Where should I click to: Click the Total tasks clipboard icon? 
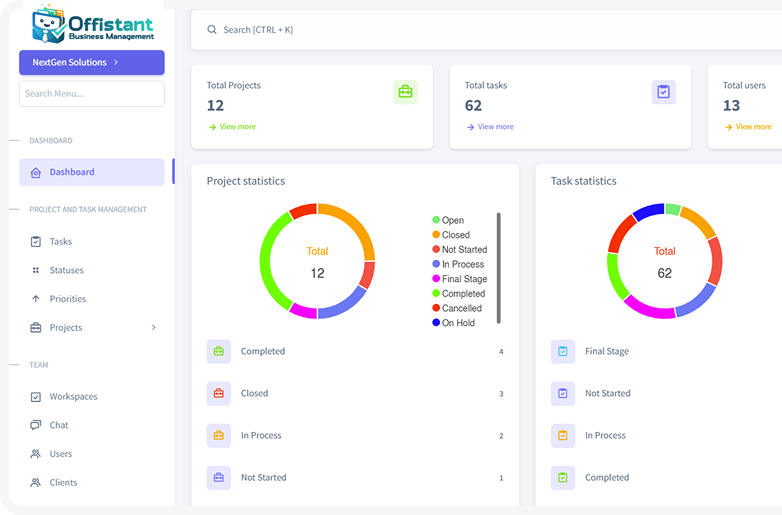(x=663, y=92)
